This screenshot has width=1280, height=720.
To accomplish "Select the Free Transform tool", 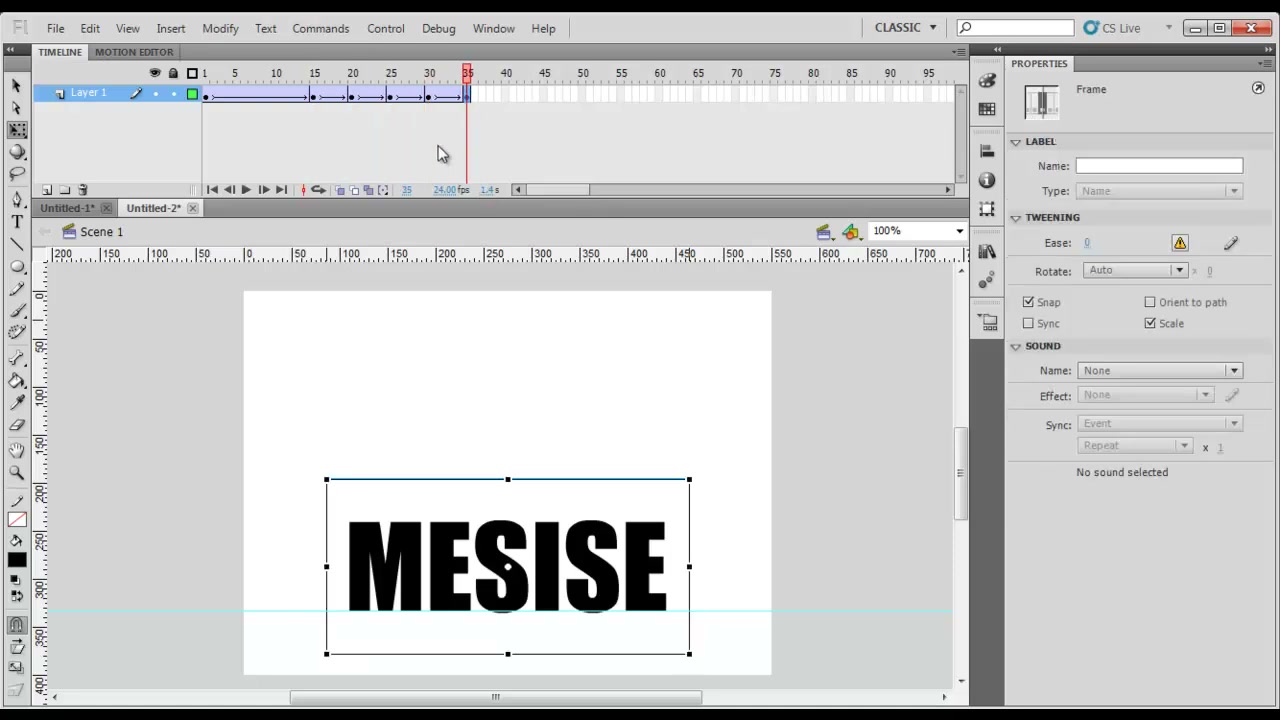I will click(x=17, y=130).
